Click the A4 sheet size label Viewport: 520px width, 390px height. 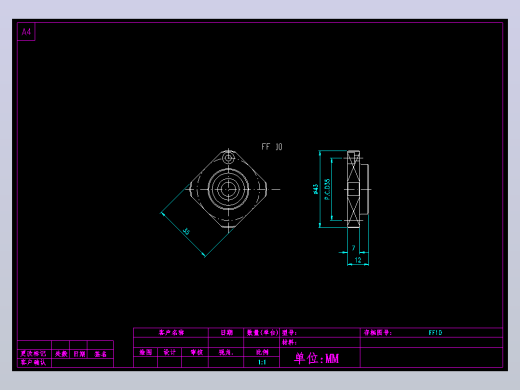(x=26, y=32)
